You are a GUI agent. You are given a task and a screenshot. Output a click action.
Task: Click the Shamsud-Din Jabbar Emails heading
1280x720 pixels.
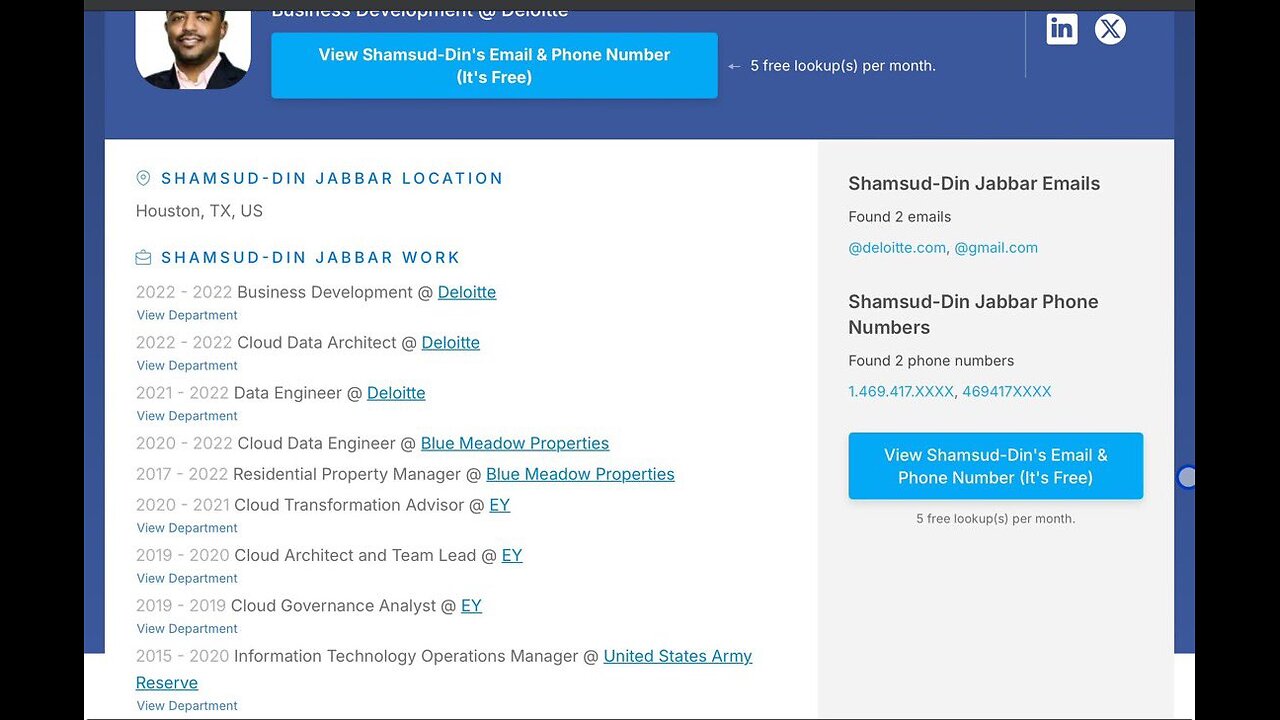click(x=974, y=184)
